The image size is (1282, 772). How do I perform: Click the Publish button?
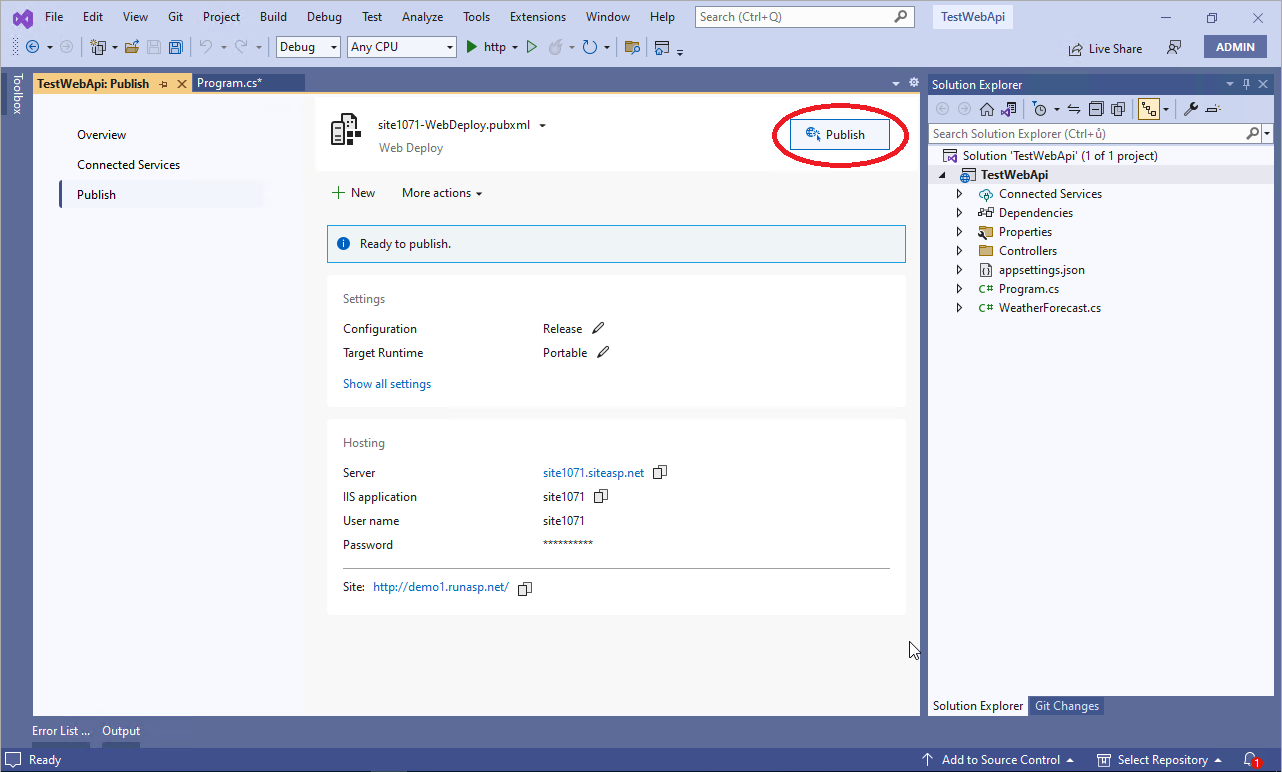coord(840,135)
